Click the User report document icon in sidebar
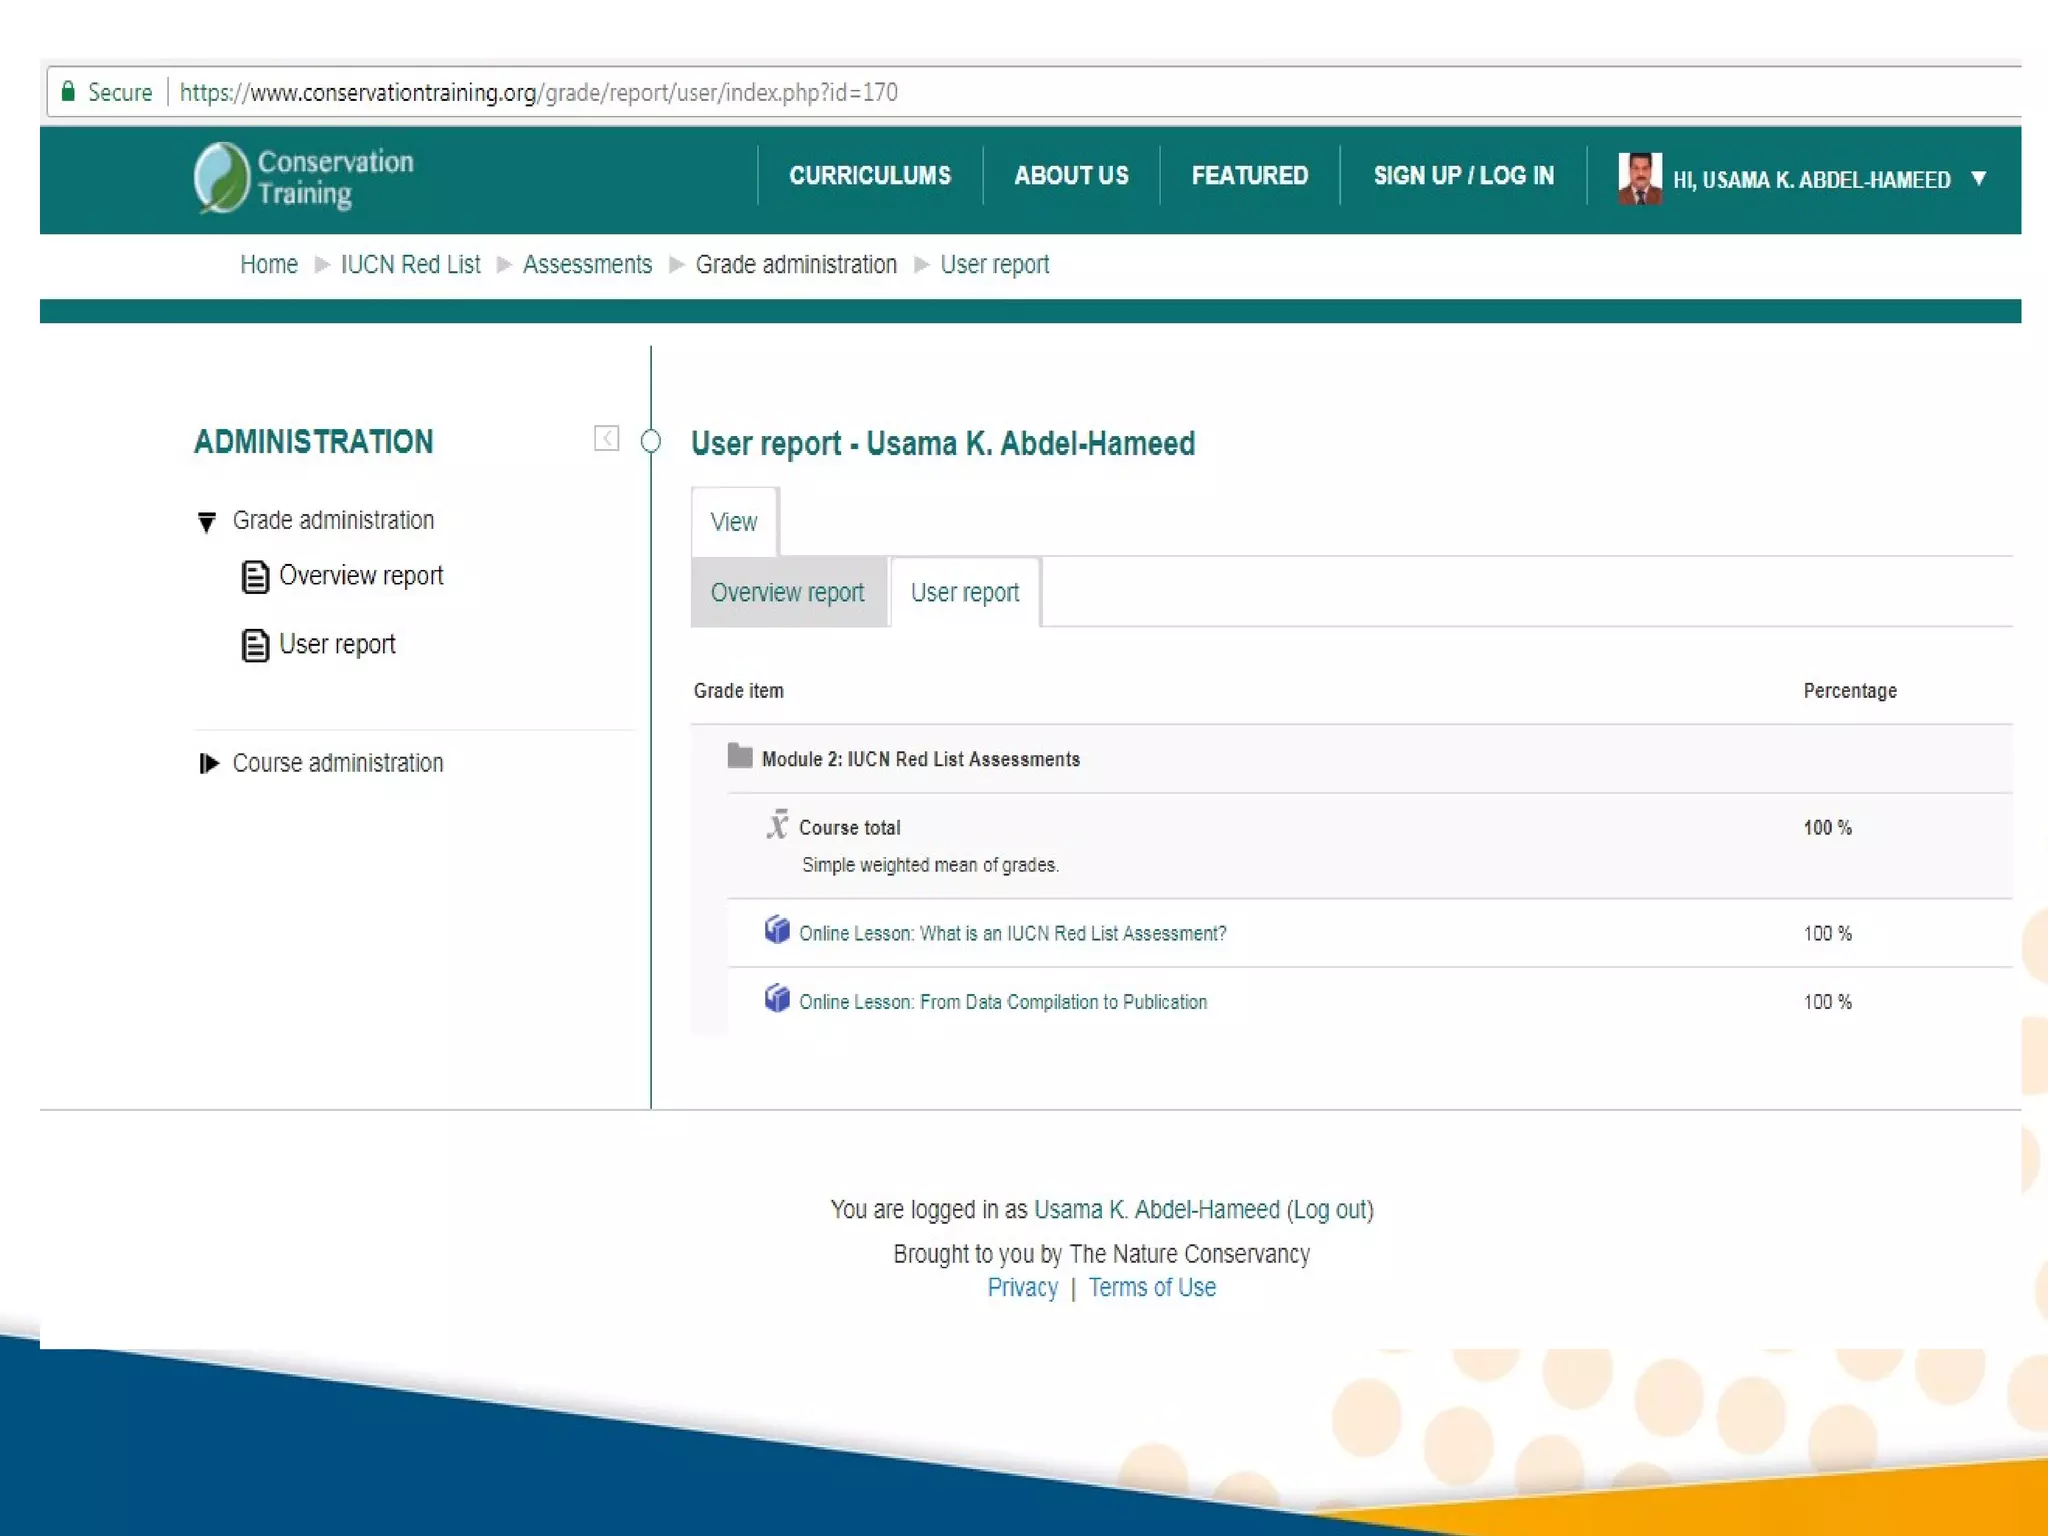Image resolution: width=2048 pixels, height=1536 pixels. (x=255, y=645)
